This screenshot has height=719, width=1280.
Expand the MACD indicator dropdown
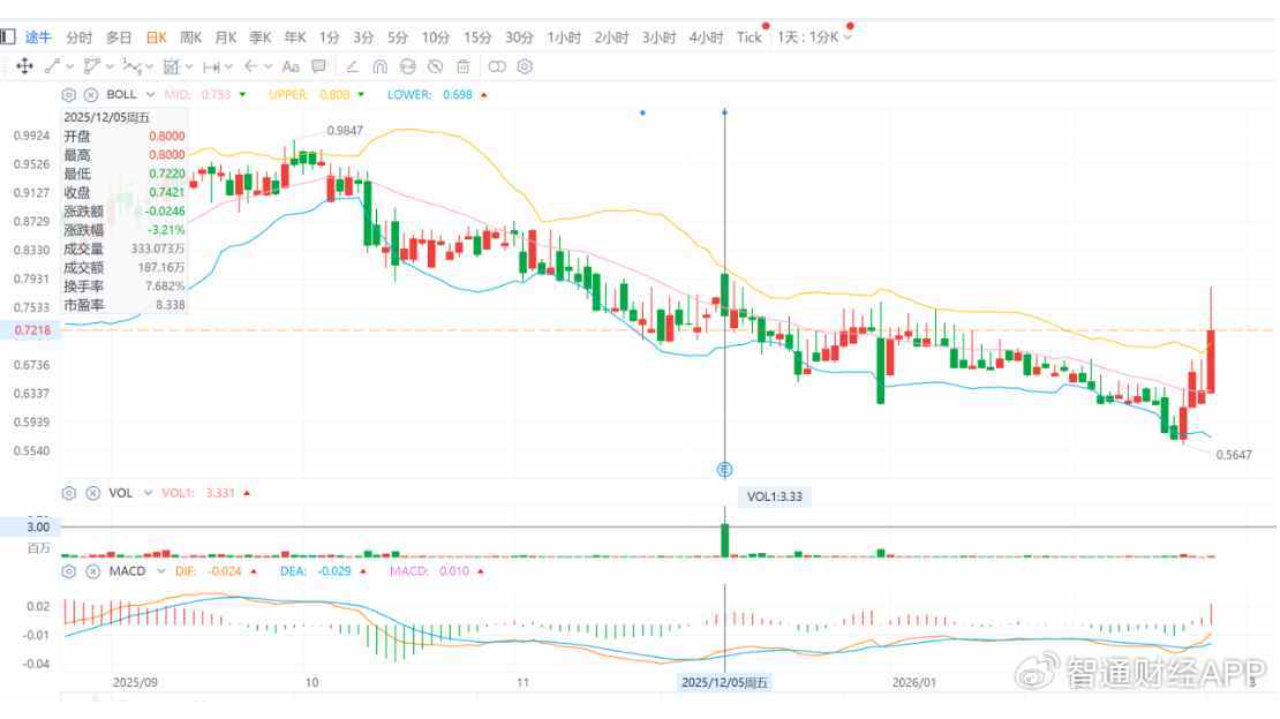coord(159,571)
